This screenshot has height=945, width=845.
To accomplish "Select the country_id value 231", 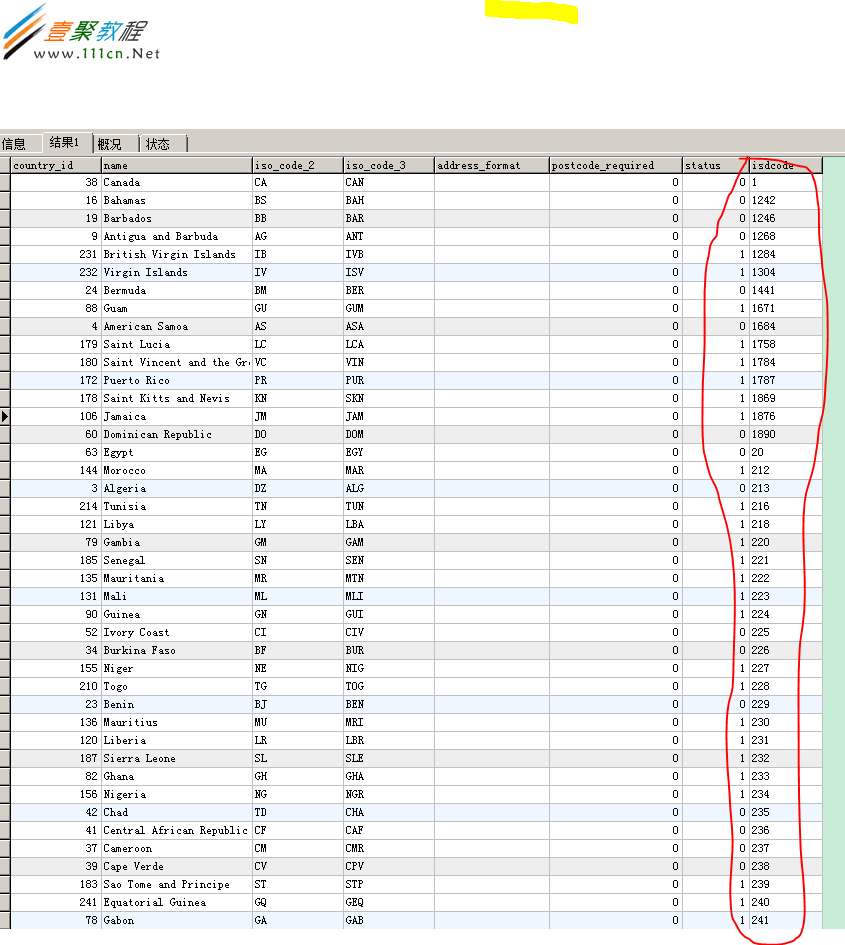I will pyautogui.click(x=55, y=254).
